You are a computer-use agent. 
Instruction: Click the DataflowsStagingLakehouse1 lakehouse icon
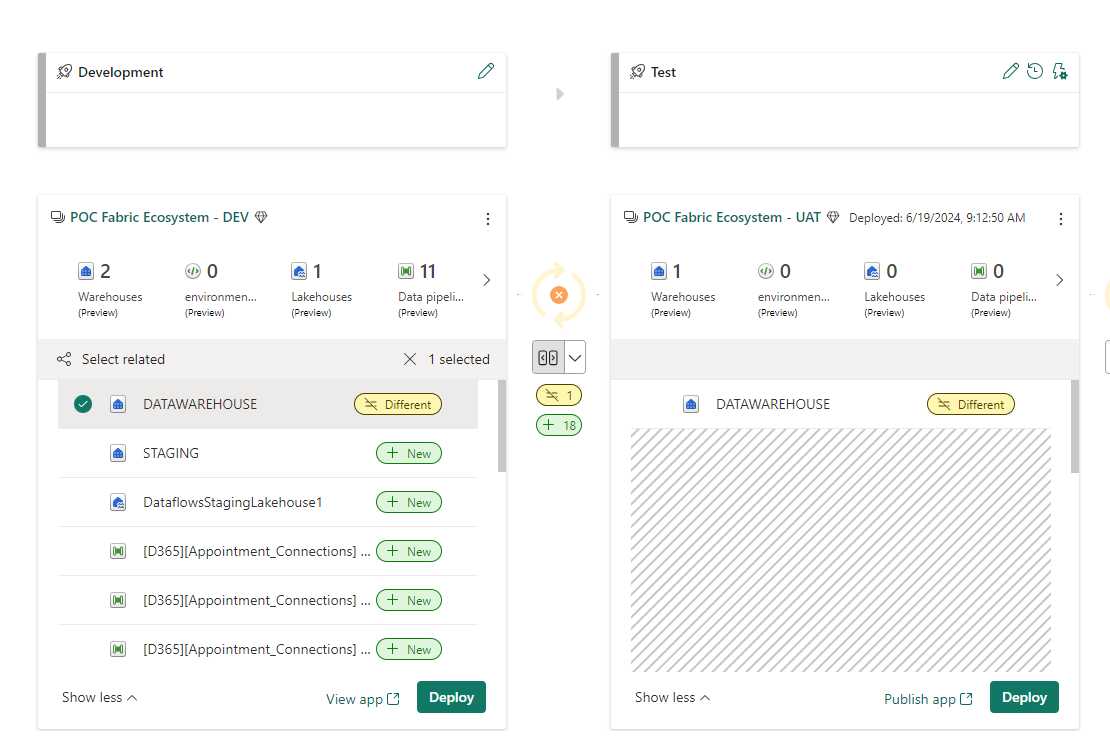point(118,502)
